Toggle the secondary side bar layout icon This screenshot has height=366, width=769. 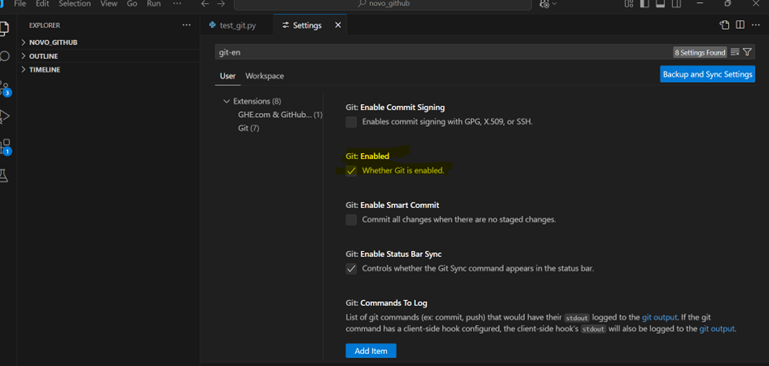pyautogui.click(x=676, y=4)
